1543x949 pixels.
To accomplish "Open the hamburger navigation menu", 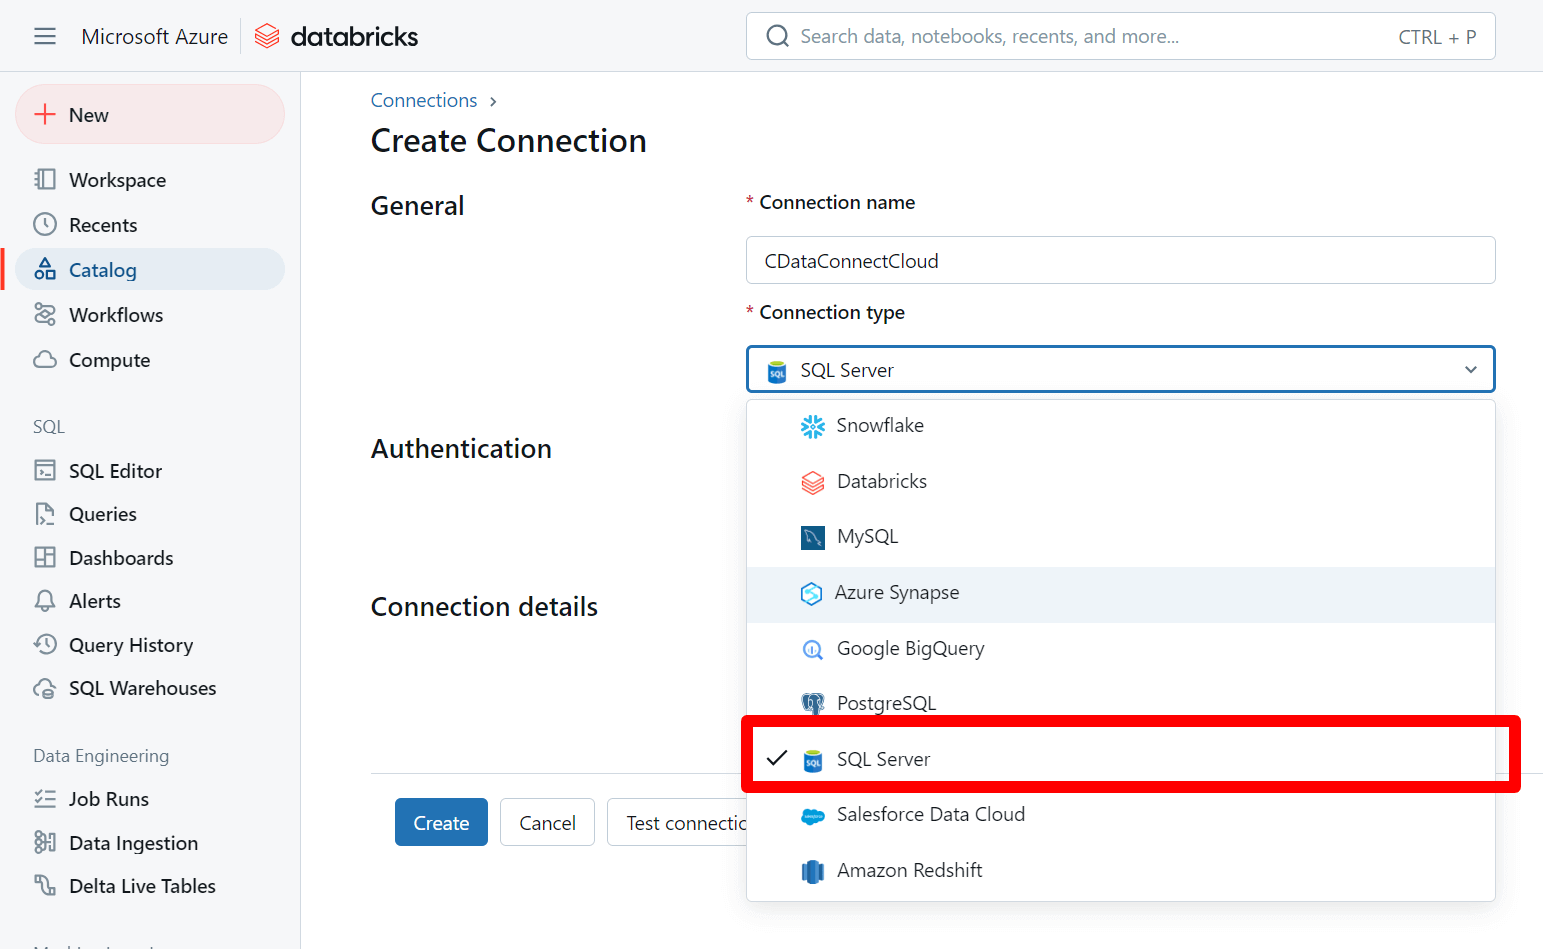I will pyautogui.click(x=45, y=36).
